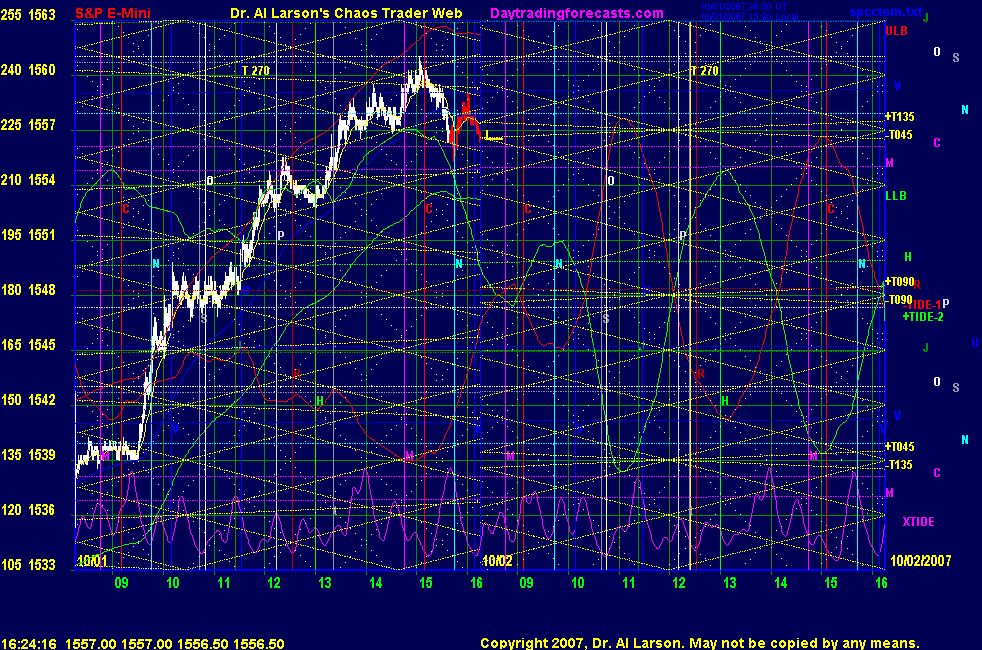The width and height of the screenshot is (982, 650).
Task: Click the '225 1557' price axis label
Action: (x=28, y=125)
